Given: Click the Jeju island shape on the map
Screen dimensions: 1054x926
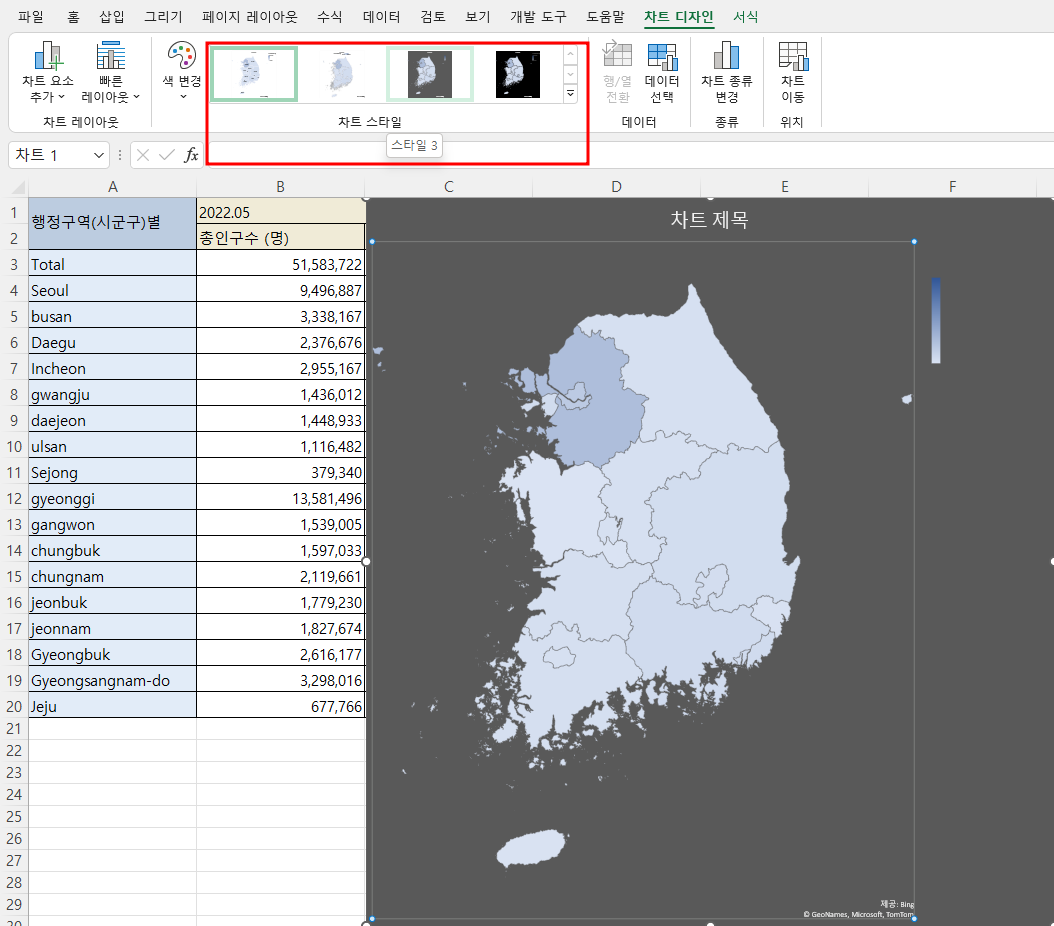Looking at the screenshot, I should coord(531,848).
